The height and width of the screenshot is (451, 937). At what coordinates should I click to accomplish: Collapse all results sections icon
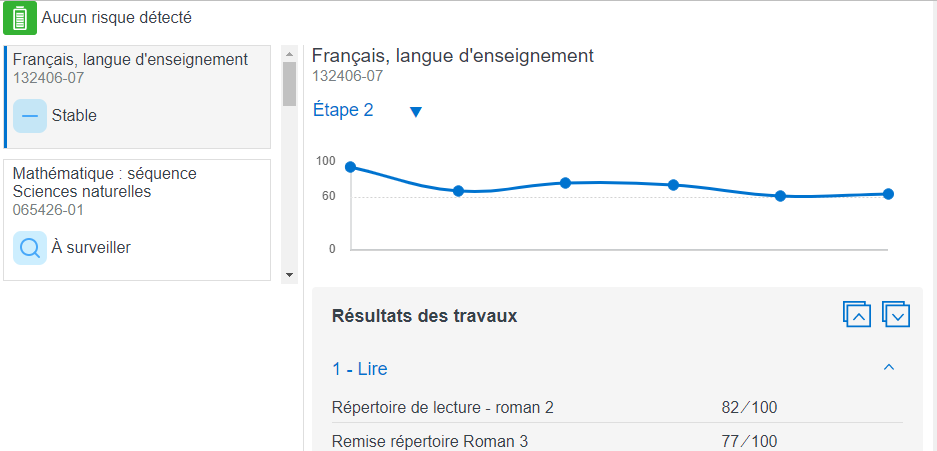pyautogui.click(x=857, y=315)
